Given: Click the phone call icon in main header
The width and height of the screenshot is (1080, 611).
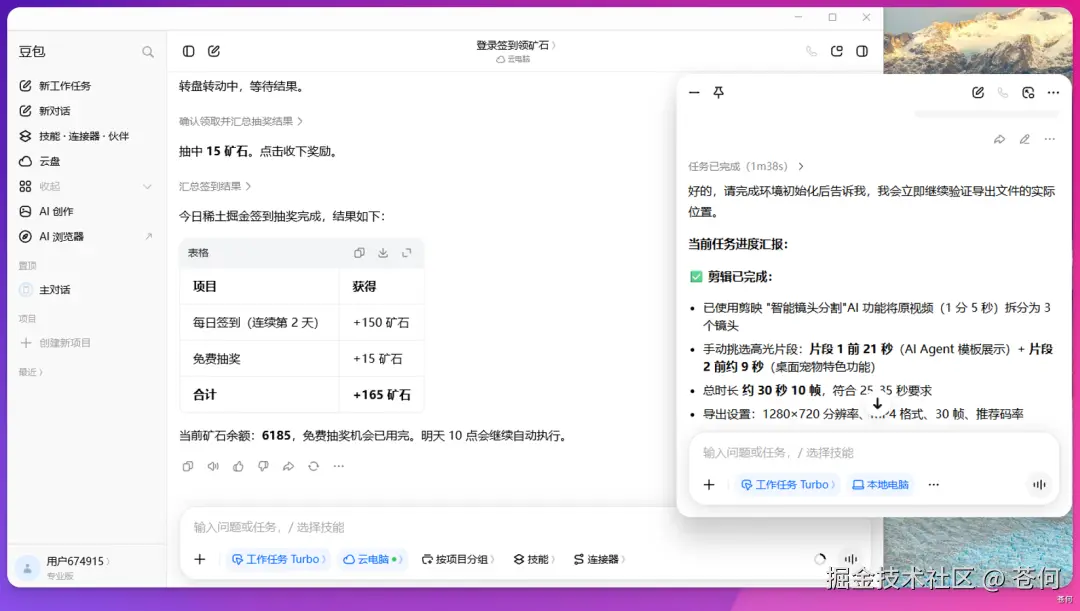Looking at the screenshot, I should pos(811,51).
